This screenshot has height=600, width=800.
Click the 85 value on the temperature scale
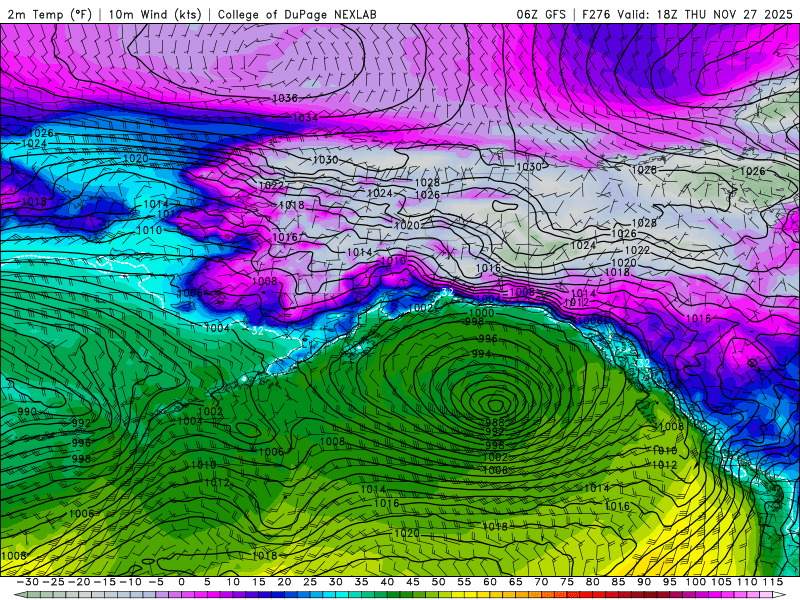click(618, 582)
